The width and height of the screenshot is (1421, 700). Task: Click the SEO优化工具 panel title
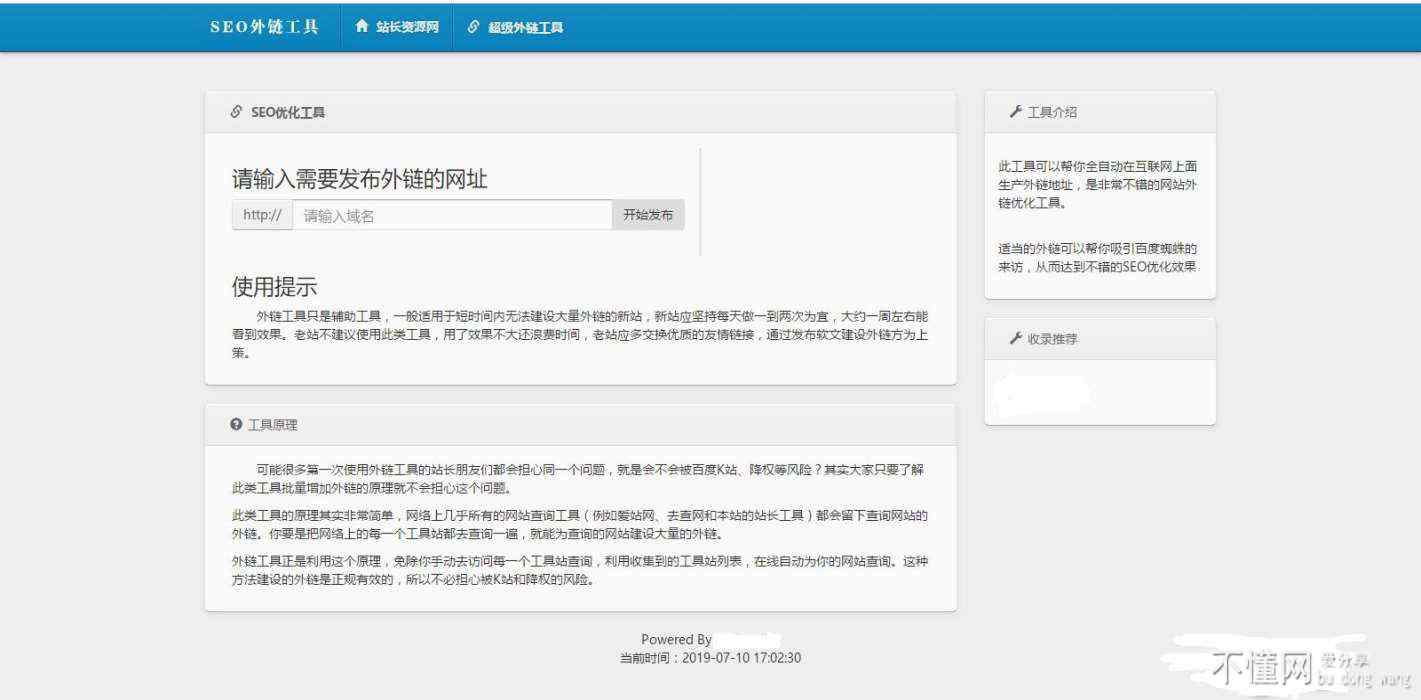[288, 113]
